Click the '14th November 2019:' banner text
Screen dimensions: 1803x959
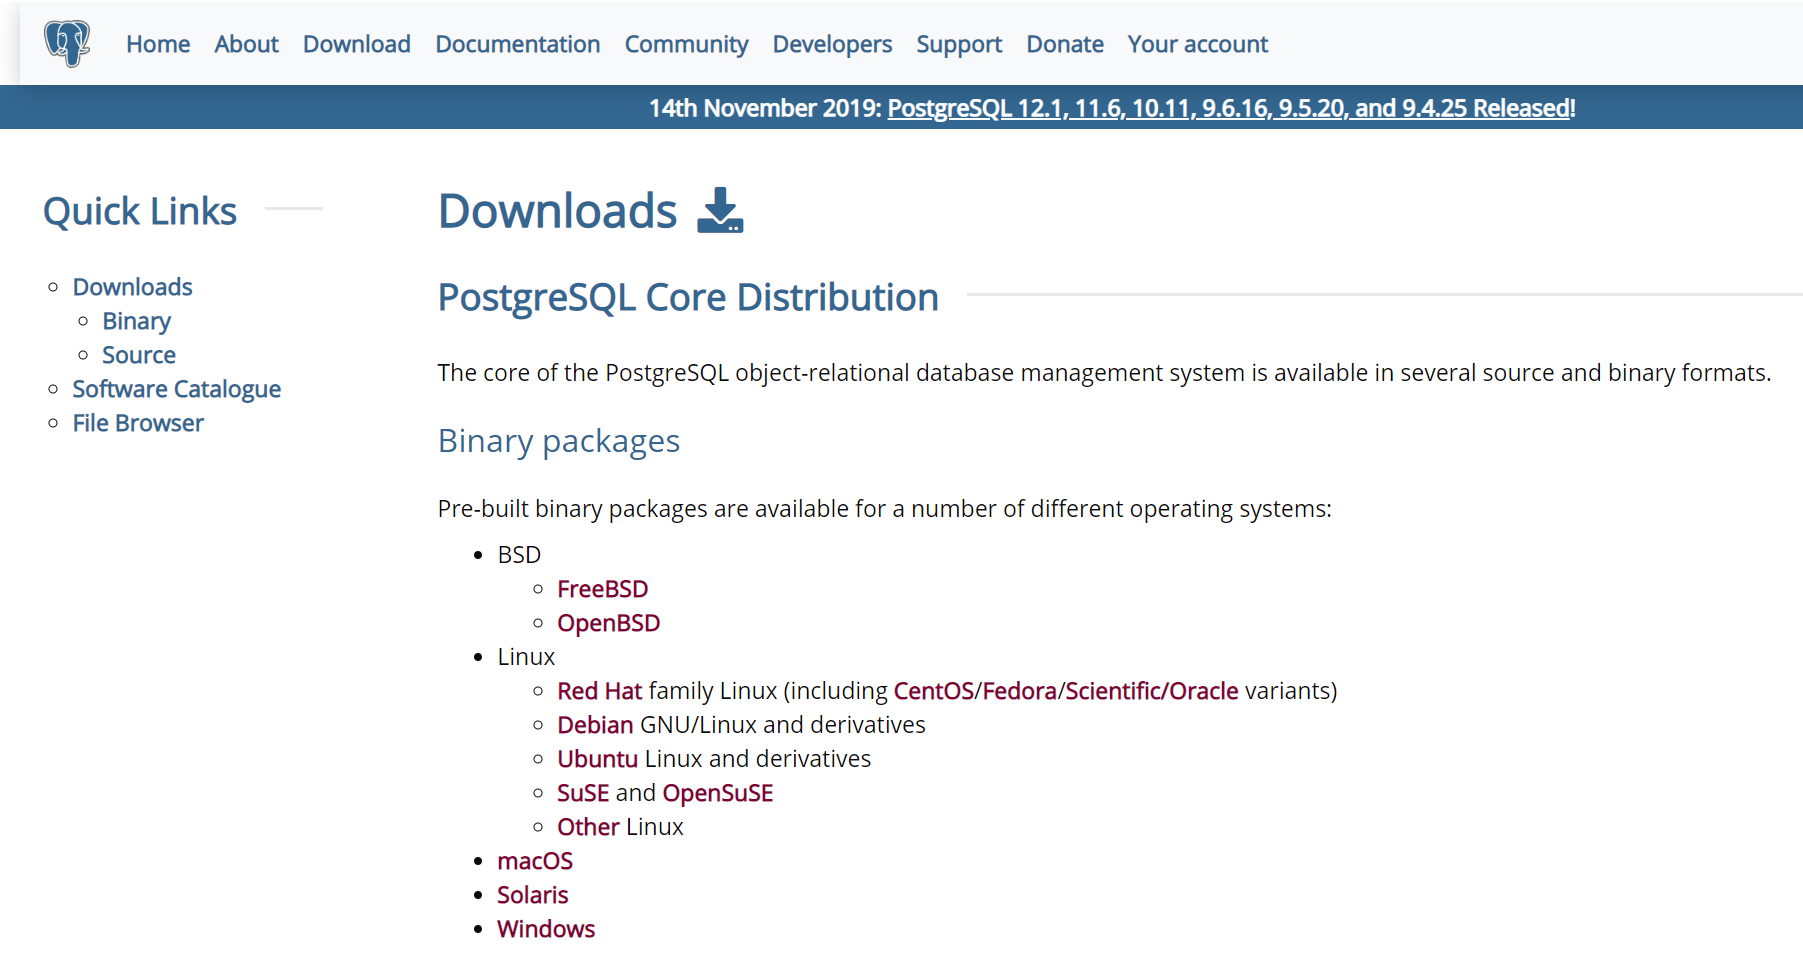[x=765, y=108]
